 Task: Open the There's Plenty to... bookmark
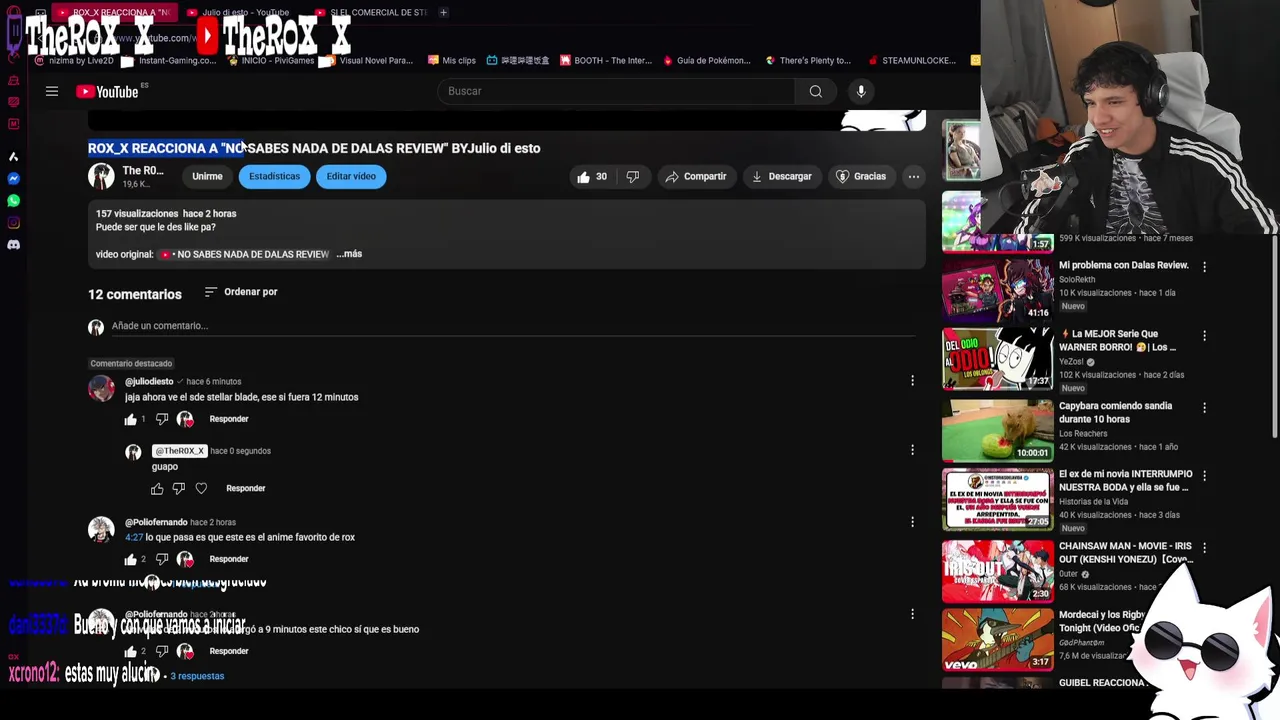[808, 60]
